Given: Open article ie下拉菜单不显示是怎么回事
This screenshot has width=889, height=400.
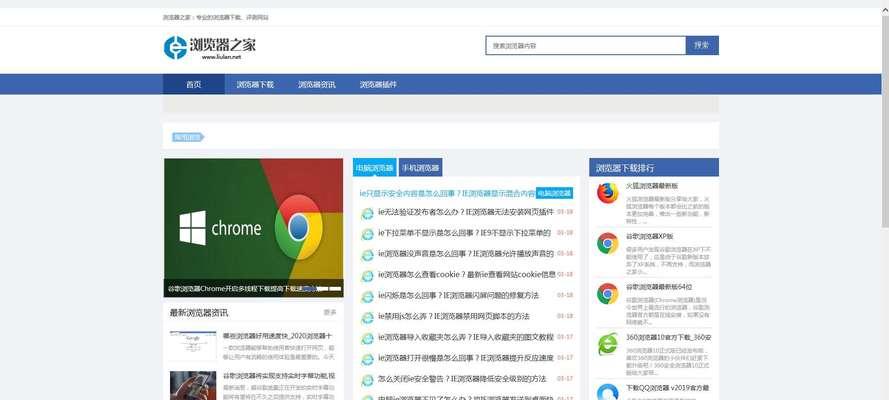Looking at the screenshot, I should [464, 233].
